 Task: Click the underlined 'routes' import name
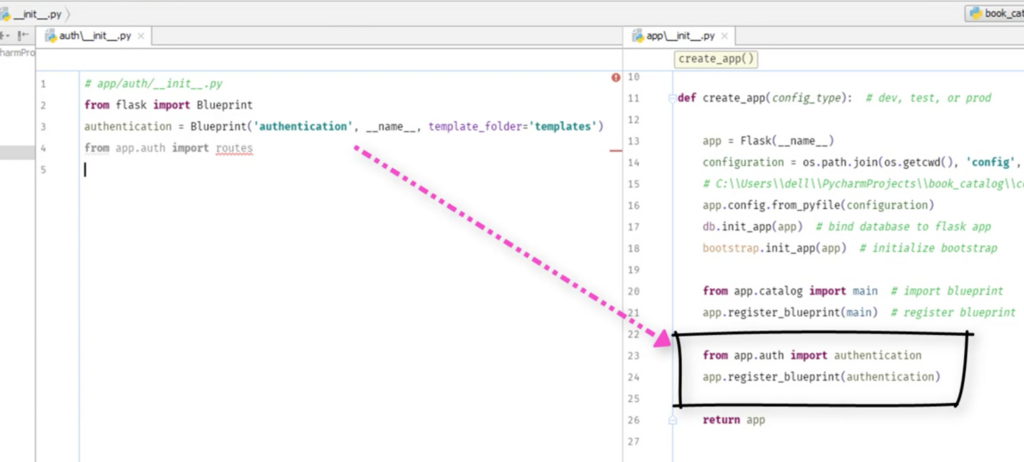tap(234, 148)
